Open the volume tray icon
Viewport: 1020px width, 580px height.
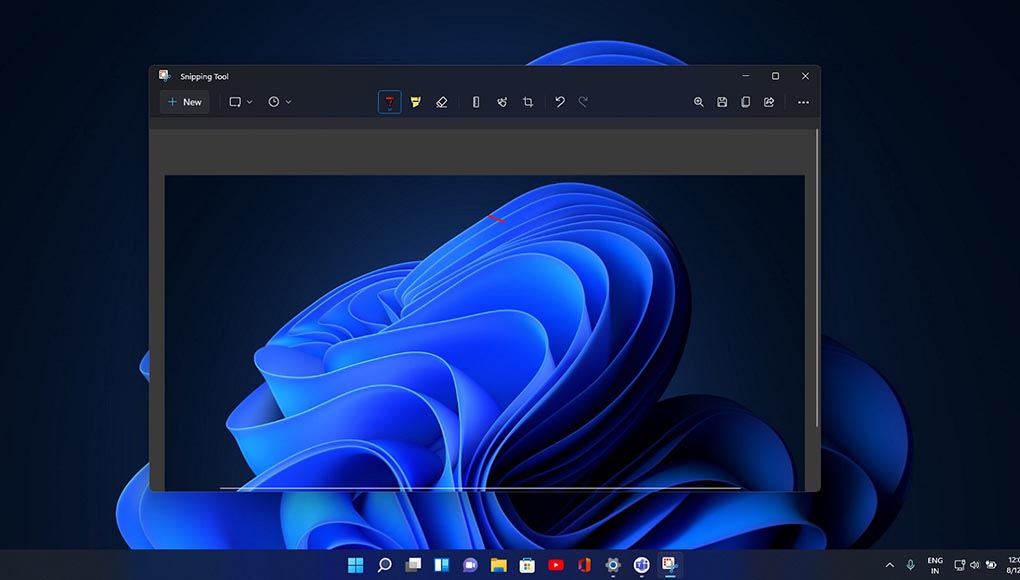point(974,565)
